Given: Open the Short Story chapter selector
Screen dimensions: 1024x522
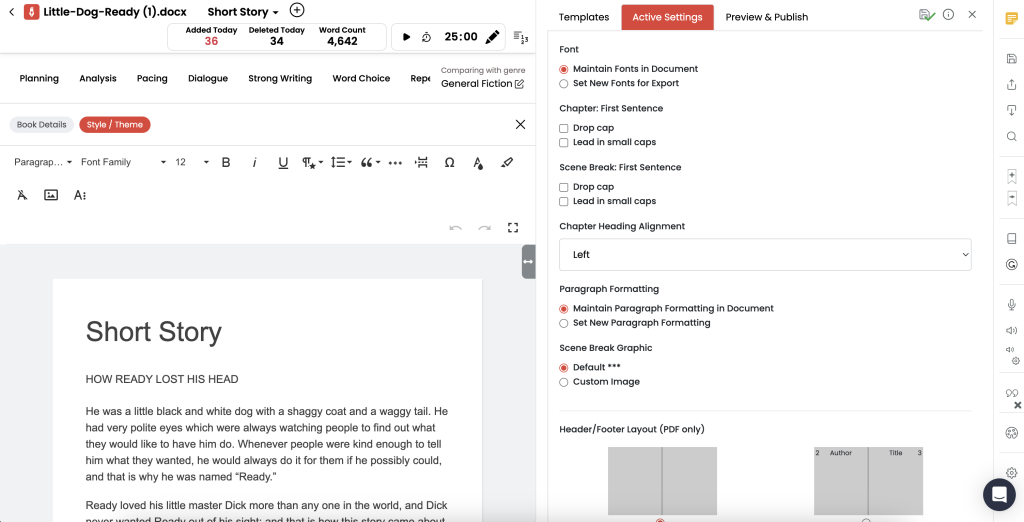Looking at the screenshot, I should (x=243, y=12).
